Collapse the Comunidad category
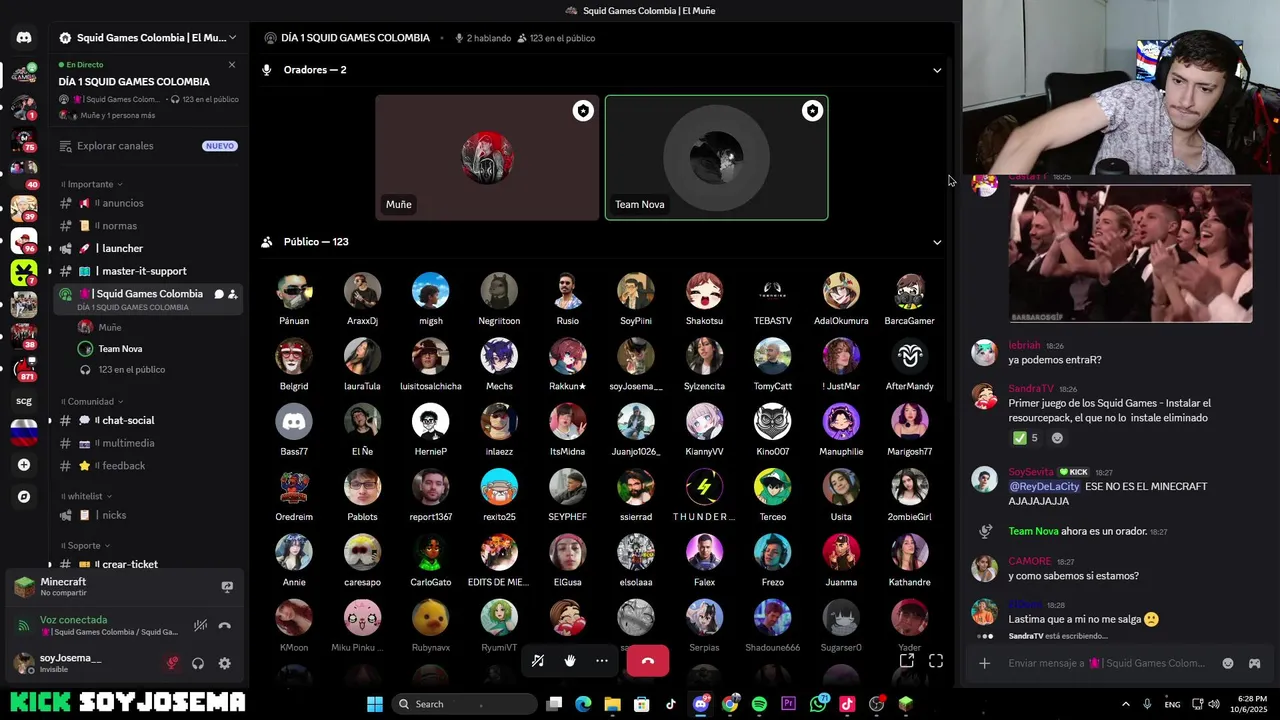Viewport: 1280px width, 720px height. pos(92,401)
